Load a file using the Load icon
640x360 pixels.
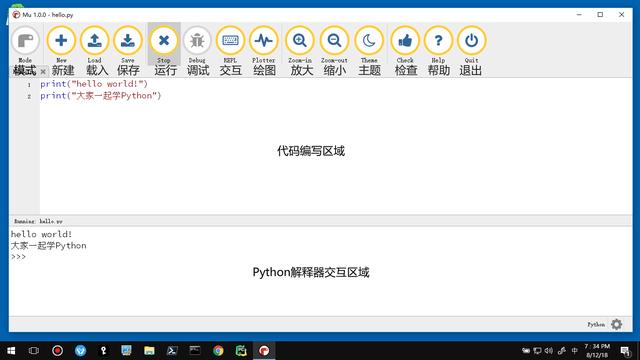(94, 41)
